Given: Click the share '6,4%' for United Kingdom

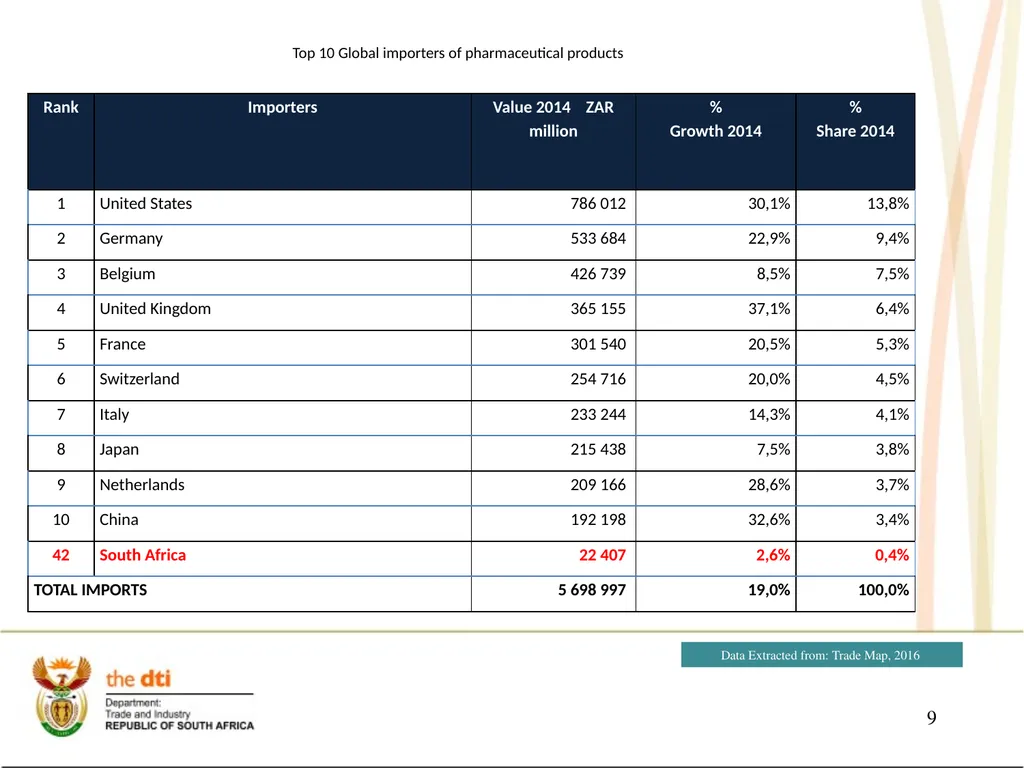Looking at the screenshot, I should (892, 309).
